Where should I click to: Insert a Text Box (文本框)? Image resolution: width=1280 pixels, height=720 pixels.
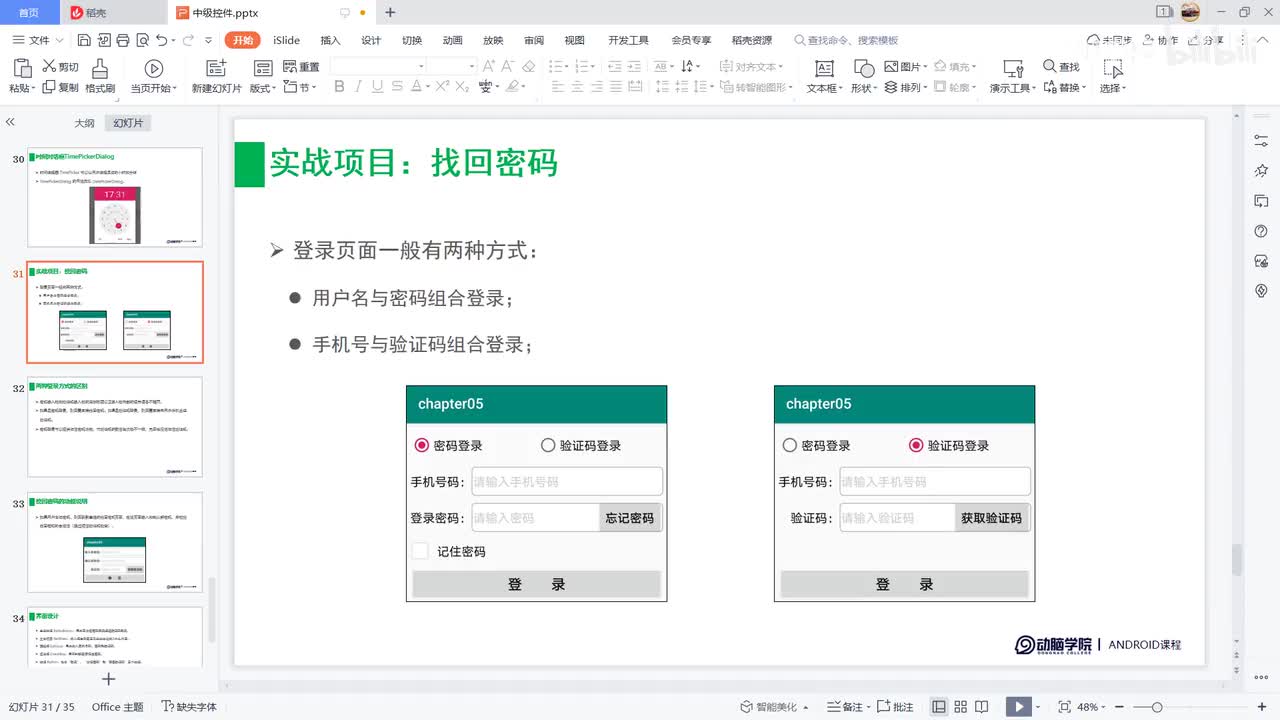click(824, 76)
